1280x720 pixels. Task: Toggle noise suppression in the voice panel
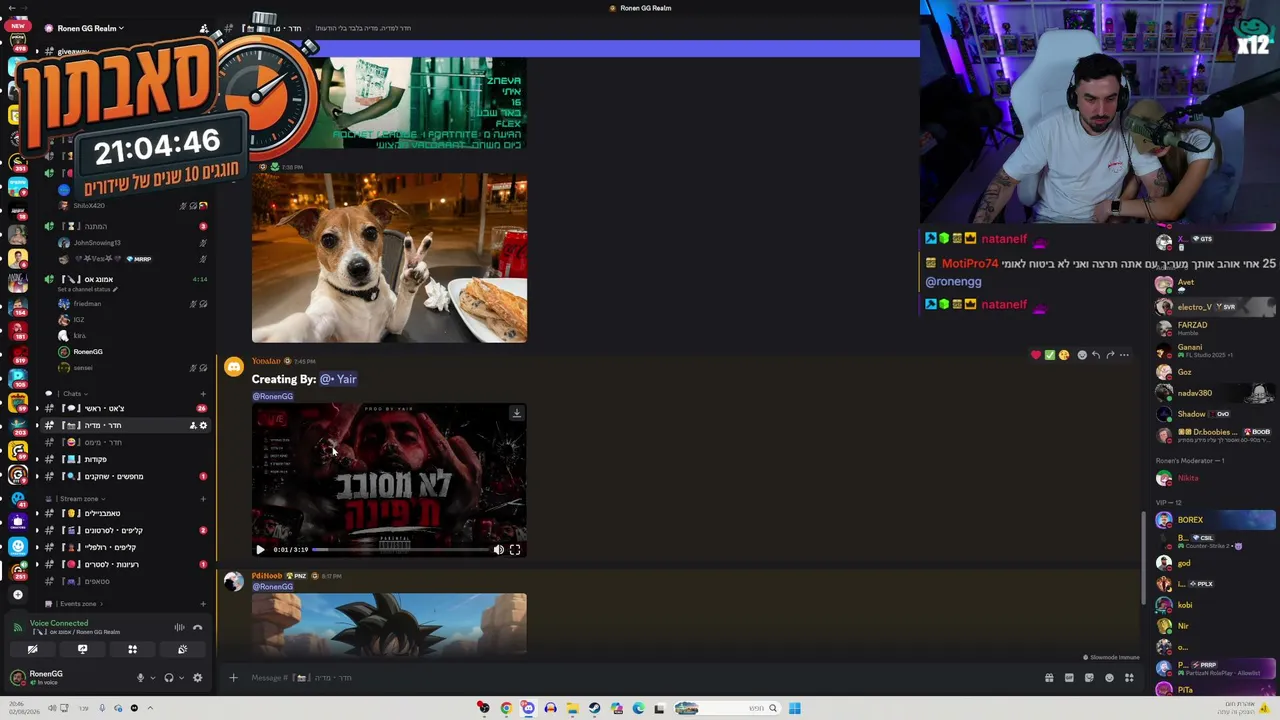[x=179, y=628]
